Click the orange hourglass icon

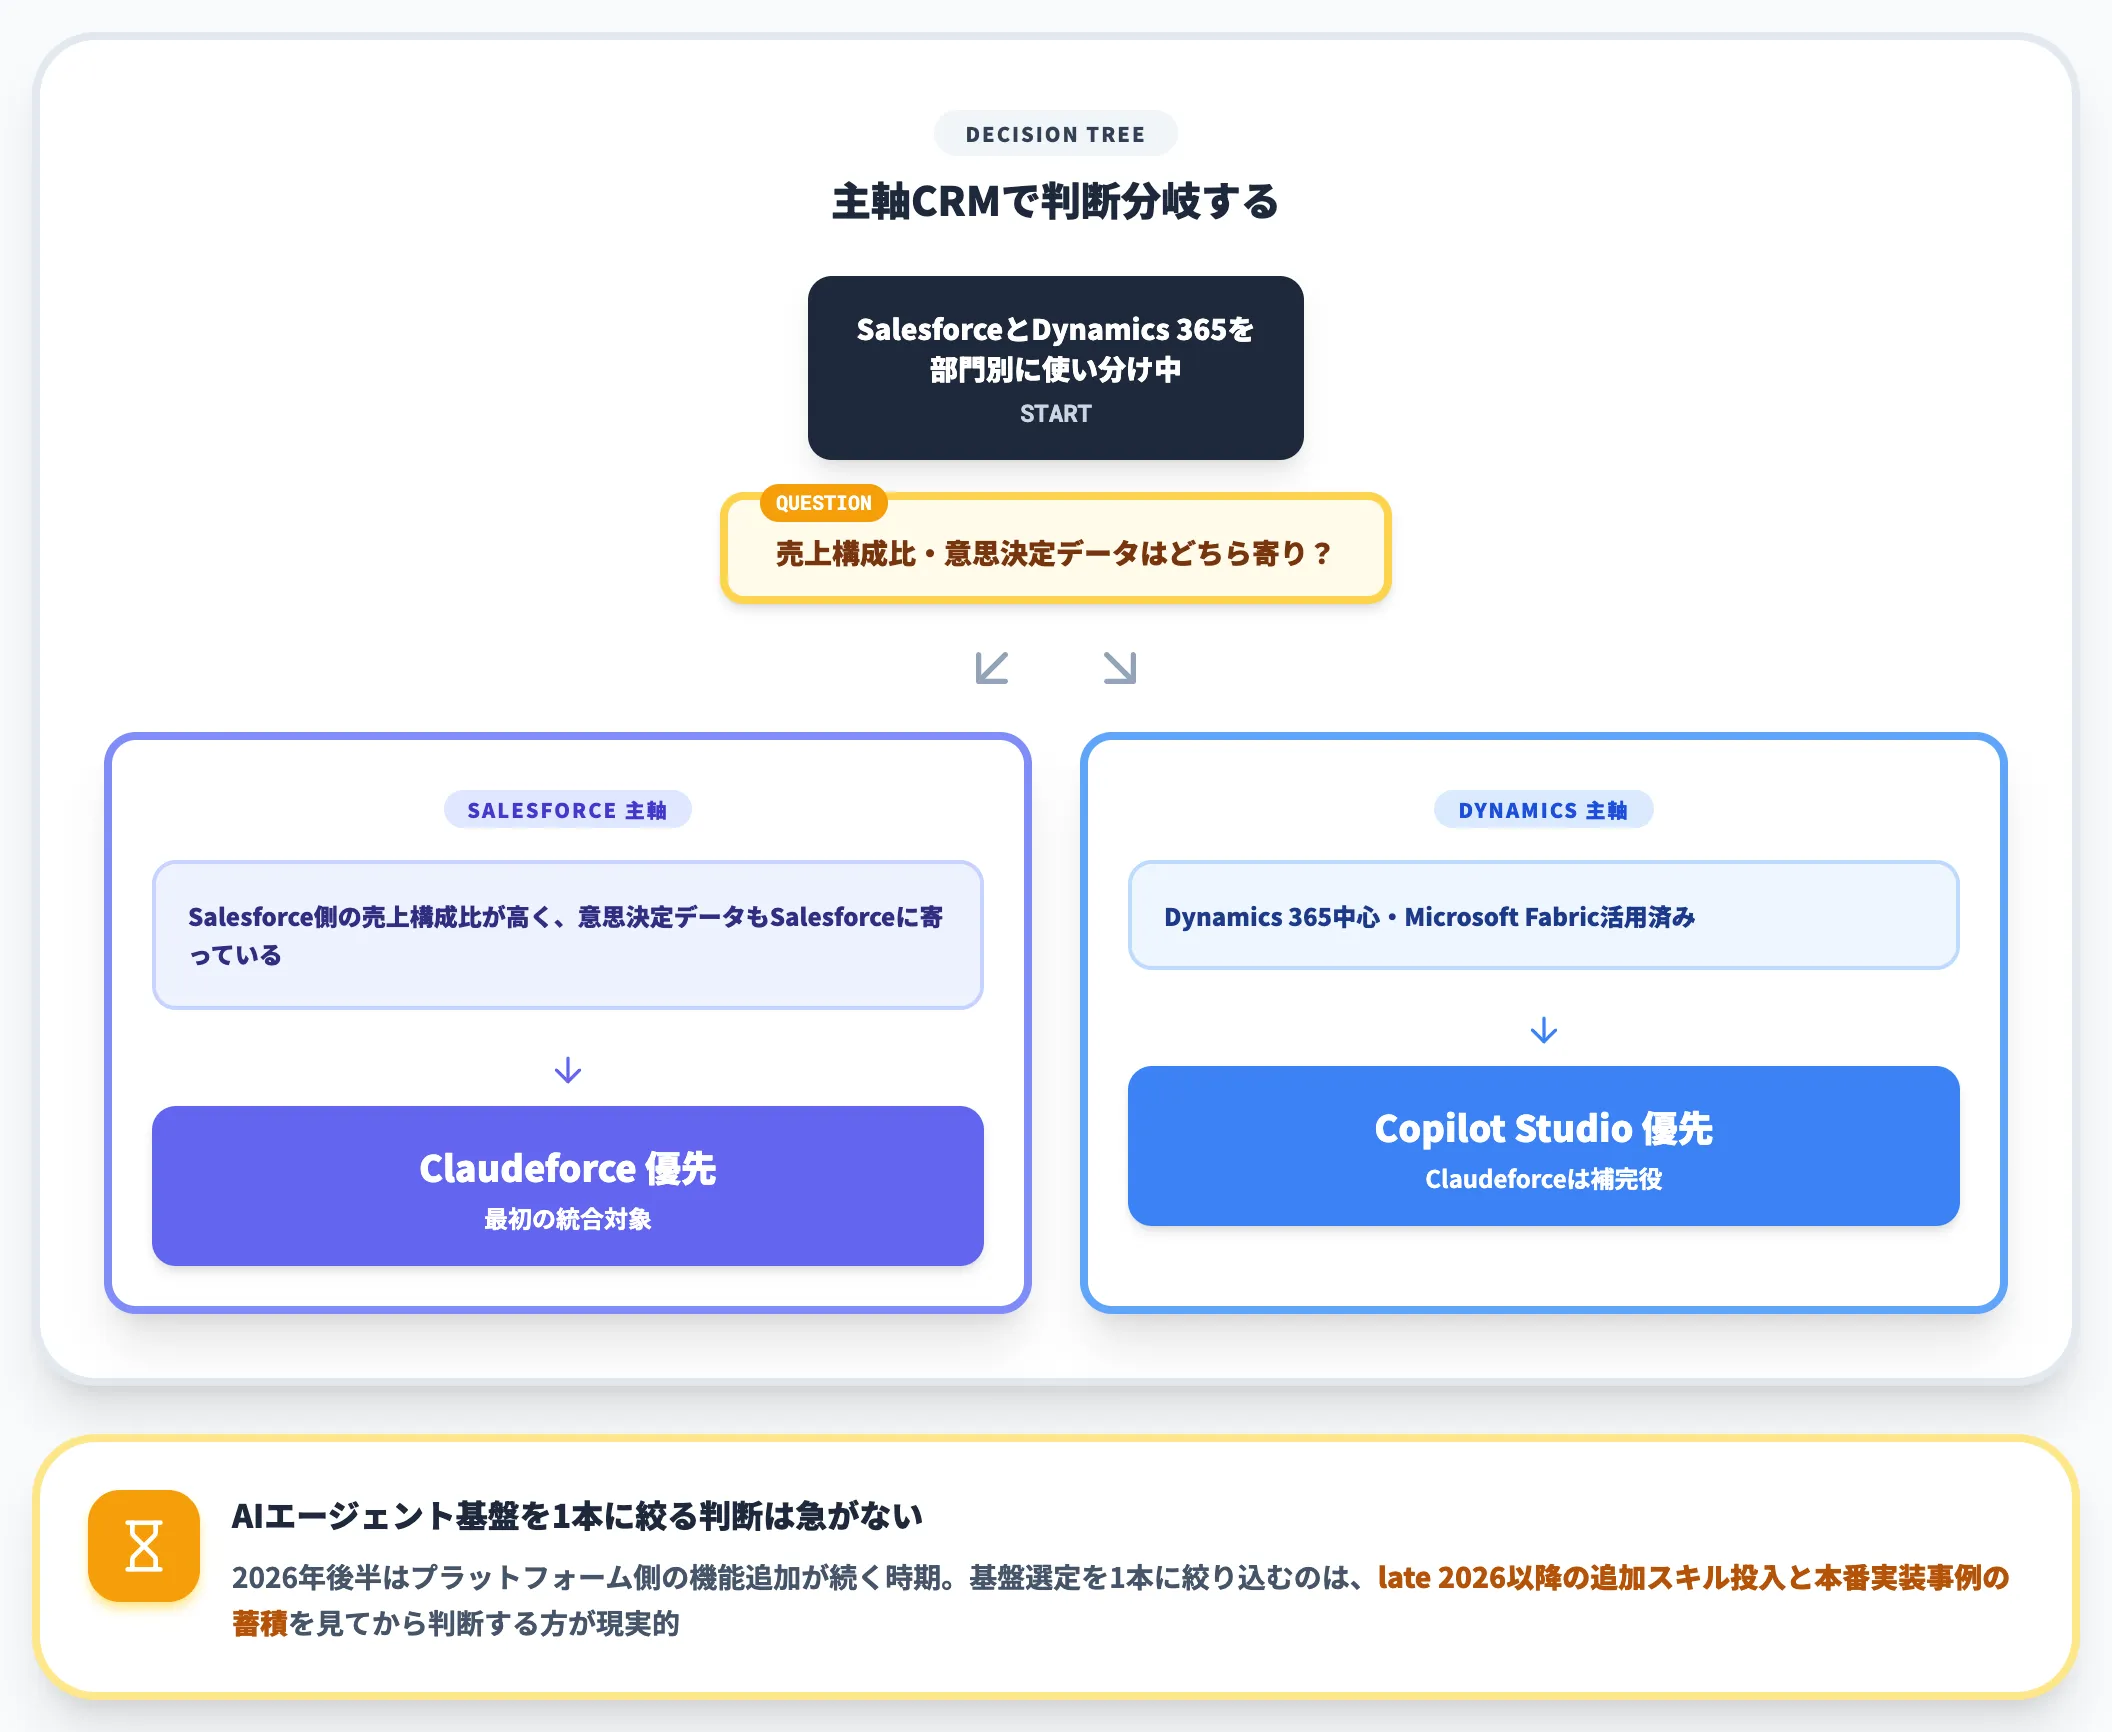(x=144, y=1546)
